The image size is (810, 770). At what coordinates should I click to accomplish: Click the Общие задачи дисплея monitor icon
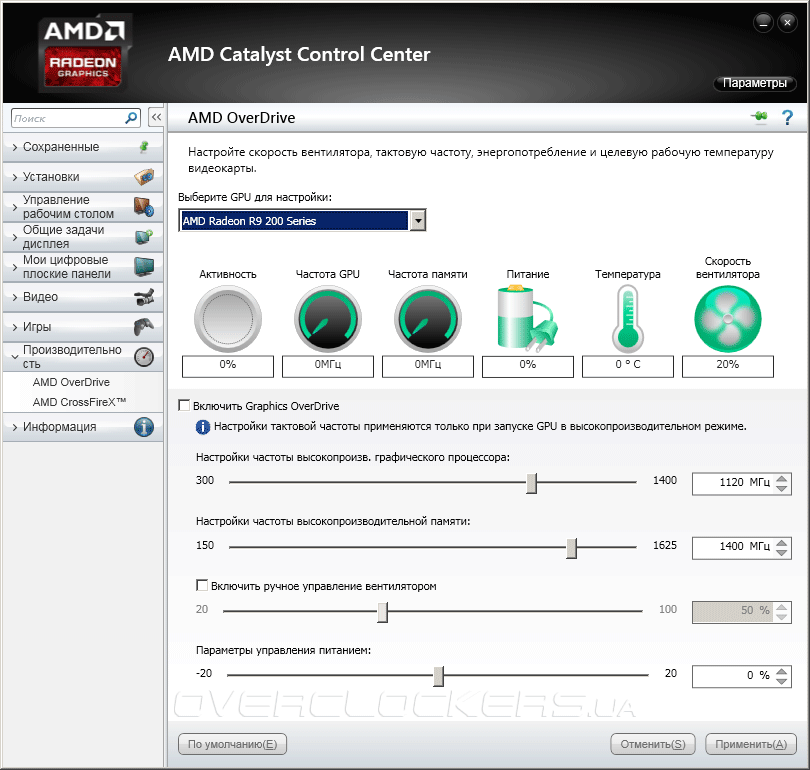coord(144,237)
